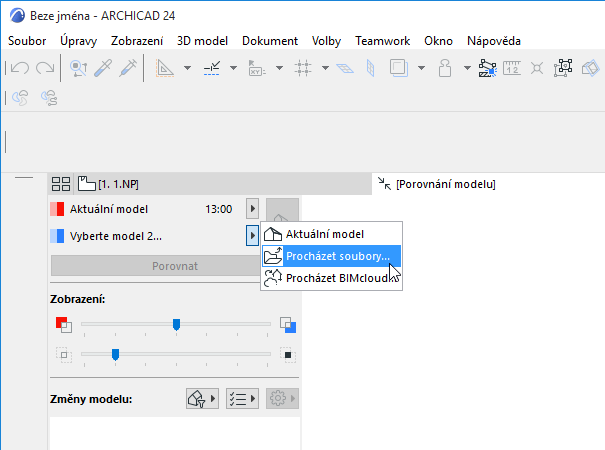Click the lower opacity slider handle
This screenshot has height=450, width=605.
(115, 355)
